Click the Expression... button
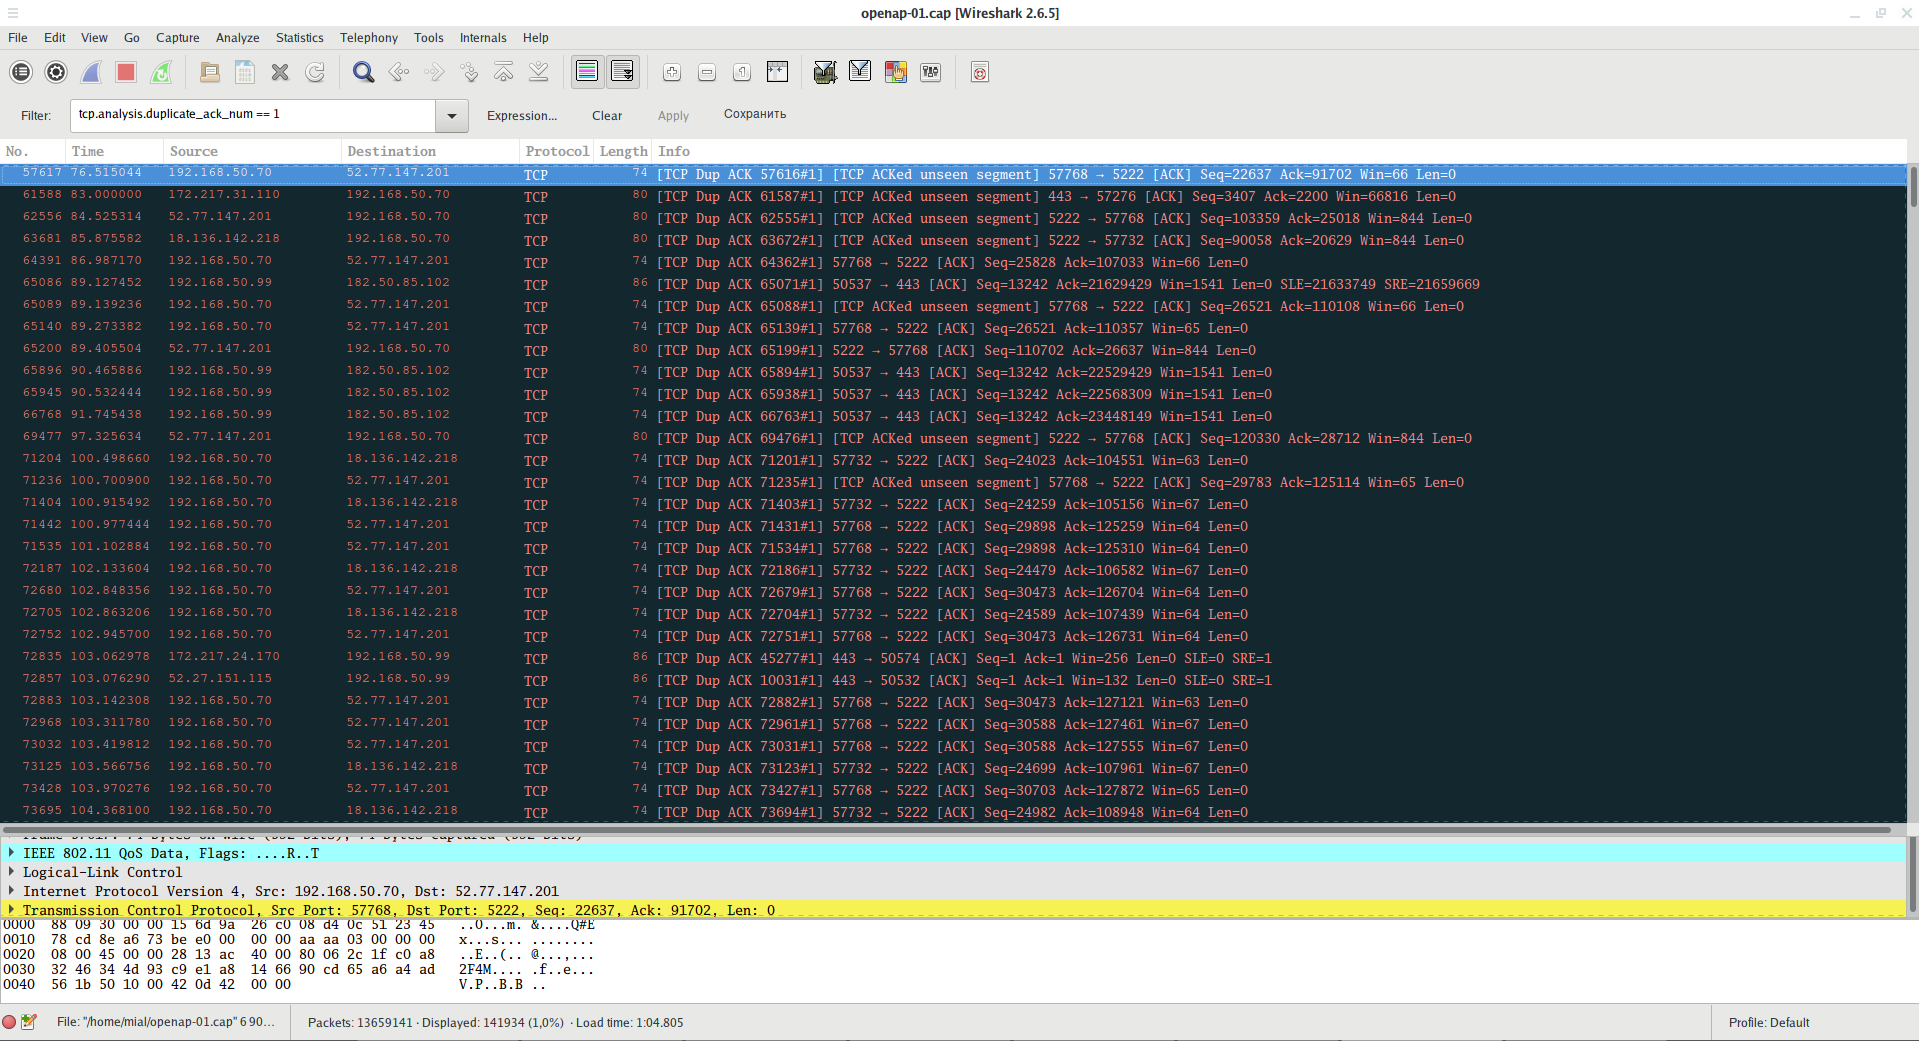This screenshot has width=1919, height=1041. pyautogui.click(x=521, y=116)
